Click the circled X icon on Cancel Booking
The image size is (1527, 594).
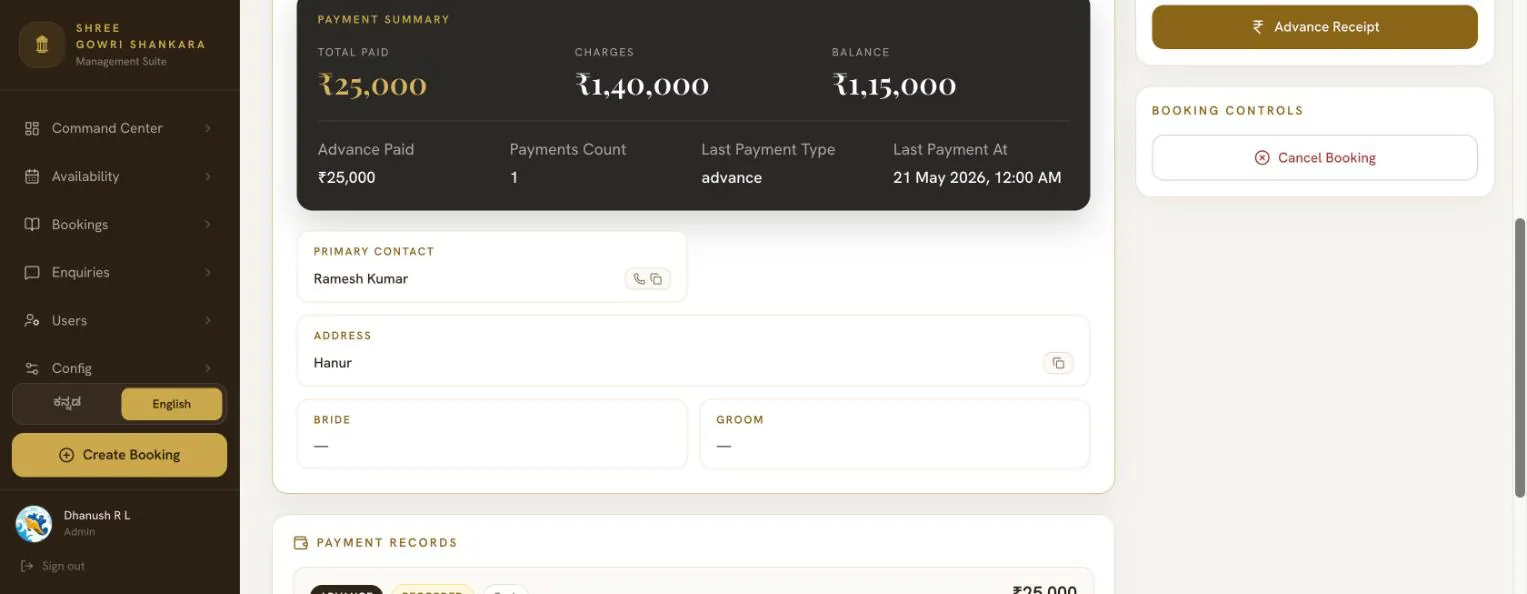1262,158
